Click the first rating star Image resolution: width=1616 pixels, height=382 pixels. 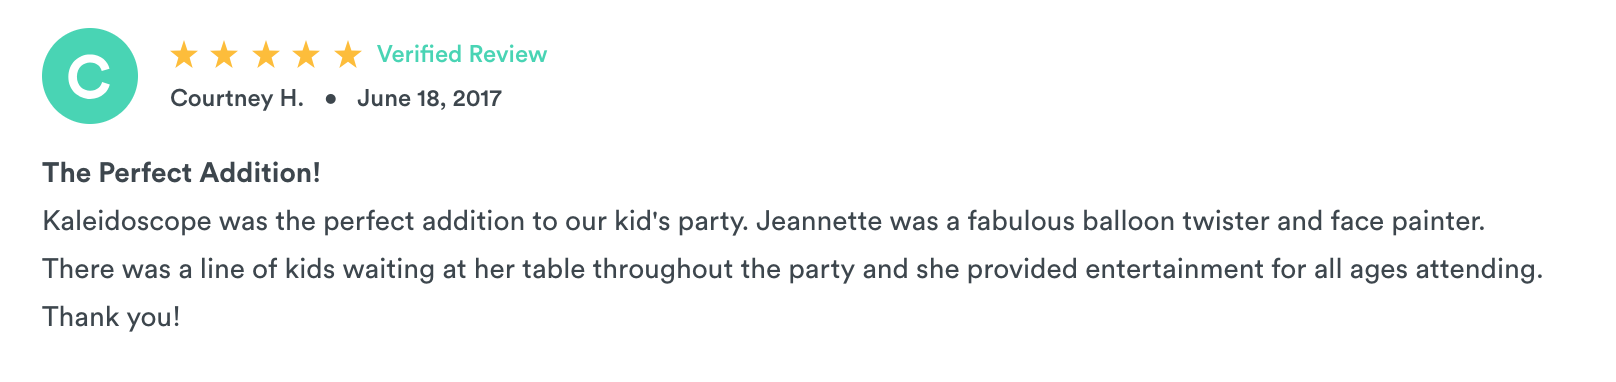click(x=184, y=54)
